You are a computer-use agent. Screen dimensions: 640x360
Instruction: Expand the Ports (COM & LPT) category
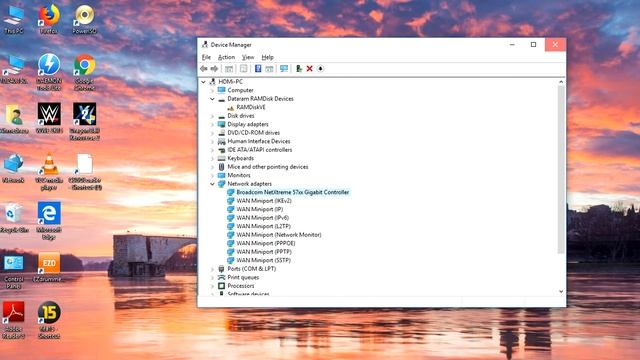pyautogui.click(x=212, y=269)
